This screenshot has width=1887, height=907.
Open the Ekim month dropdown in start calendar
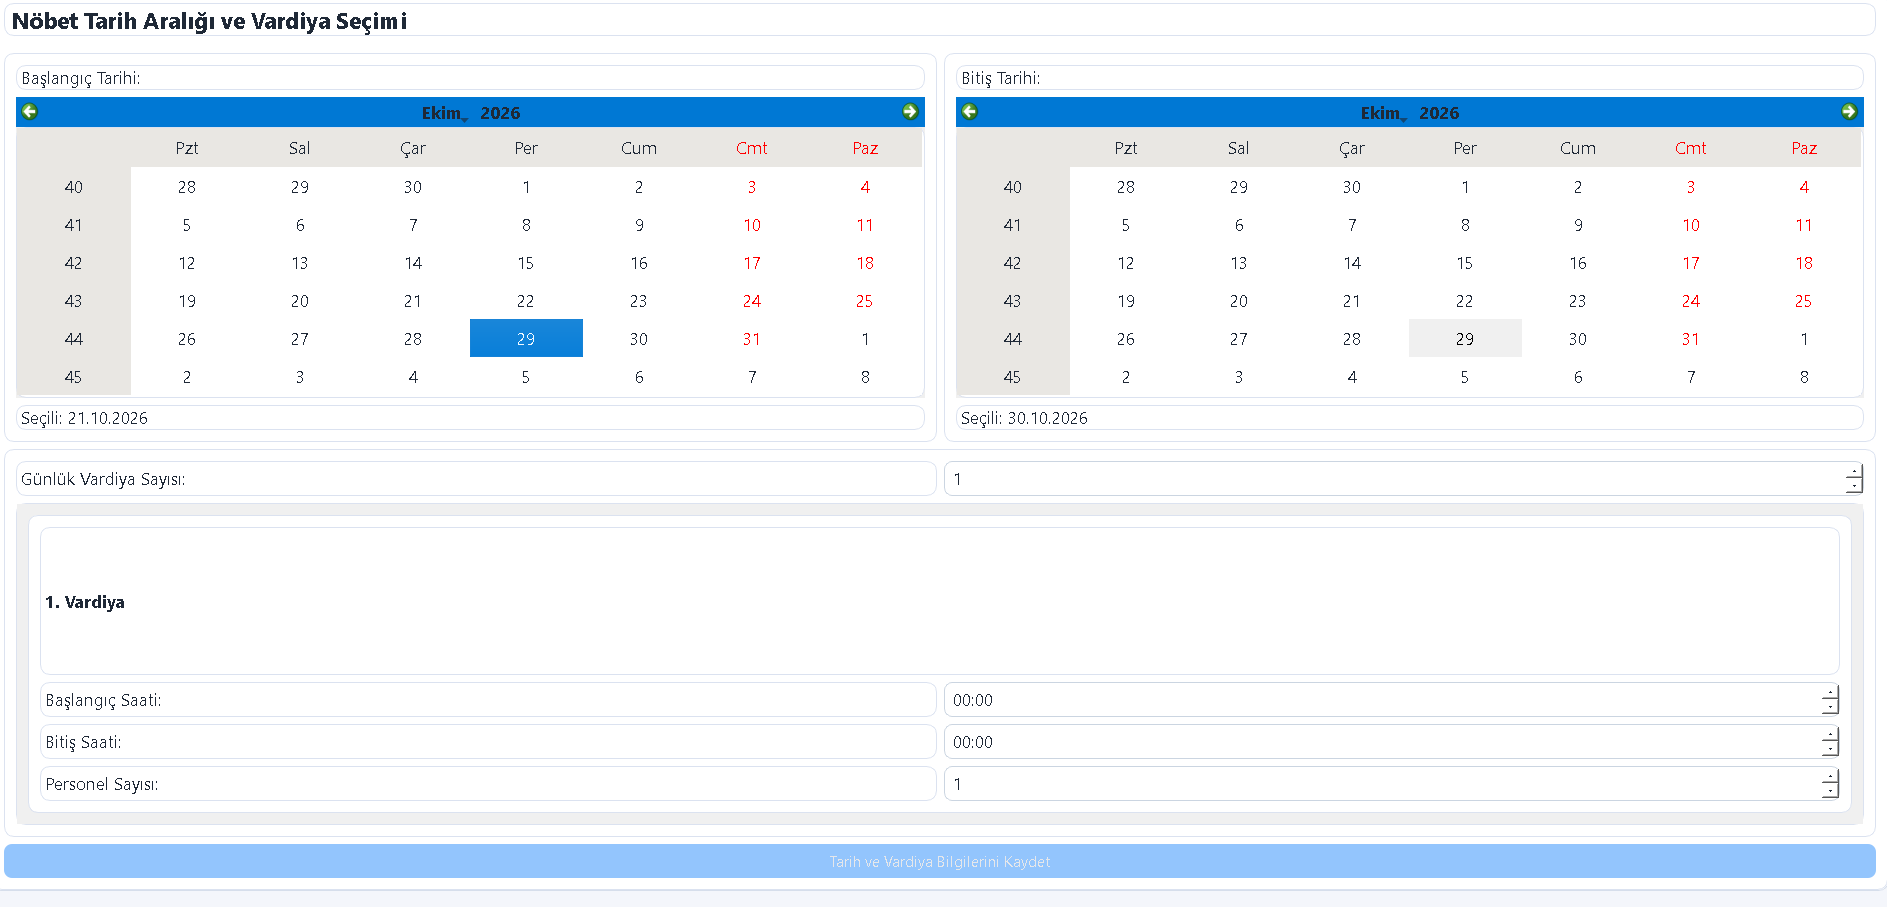point(444,113)
